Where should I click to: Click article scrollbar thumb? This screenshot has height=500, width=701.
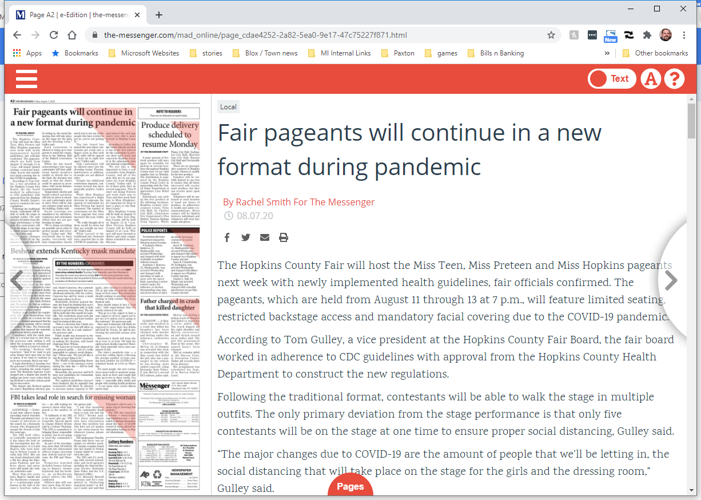point(692,121)
